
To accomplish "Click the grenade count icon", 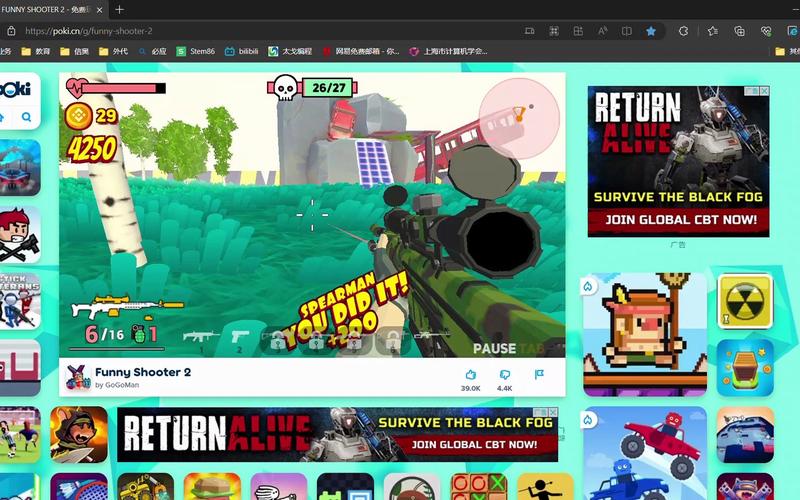I will point(139,334).
